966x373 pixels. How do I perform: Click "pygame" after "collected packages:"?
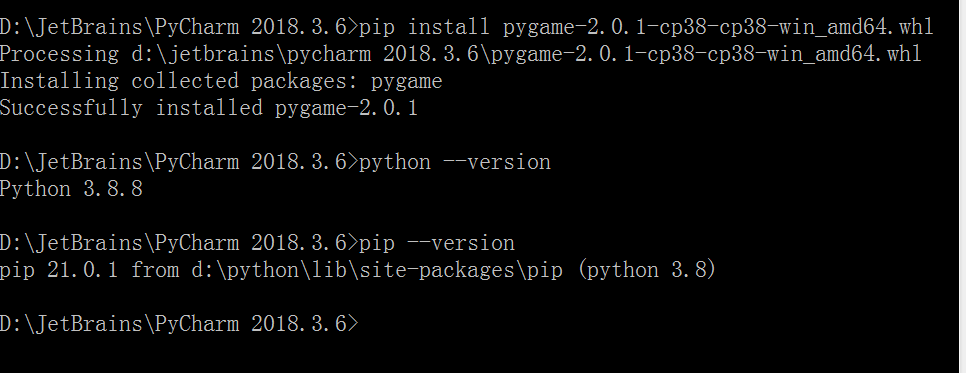coord(407,81)
